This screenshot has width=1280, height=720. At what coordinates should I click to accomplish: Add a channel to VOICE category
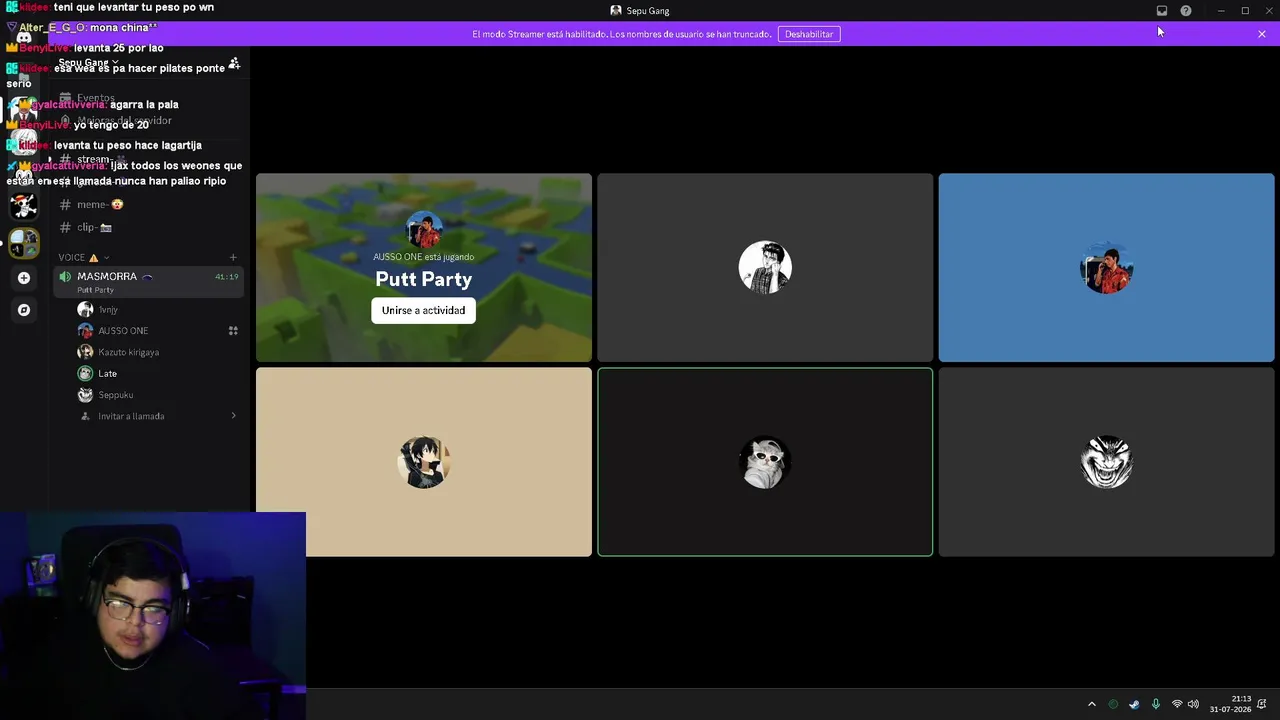click(x=233, y=257)
